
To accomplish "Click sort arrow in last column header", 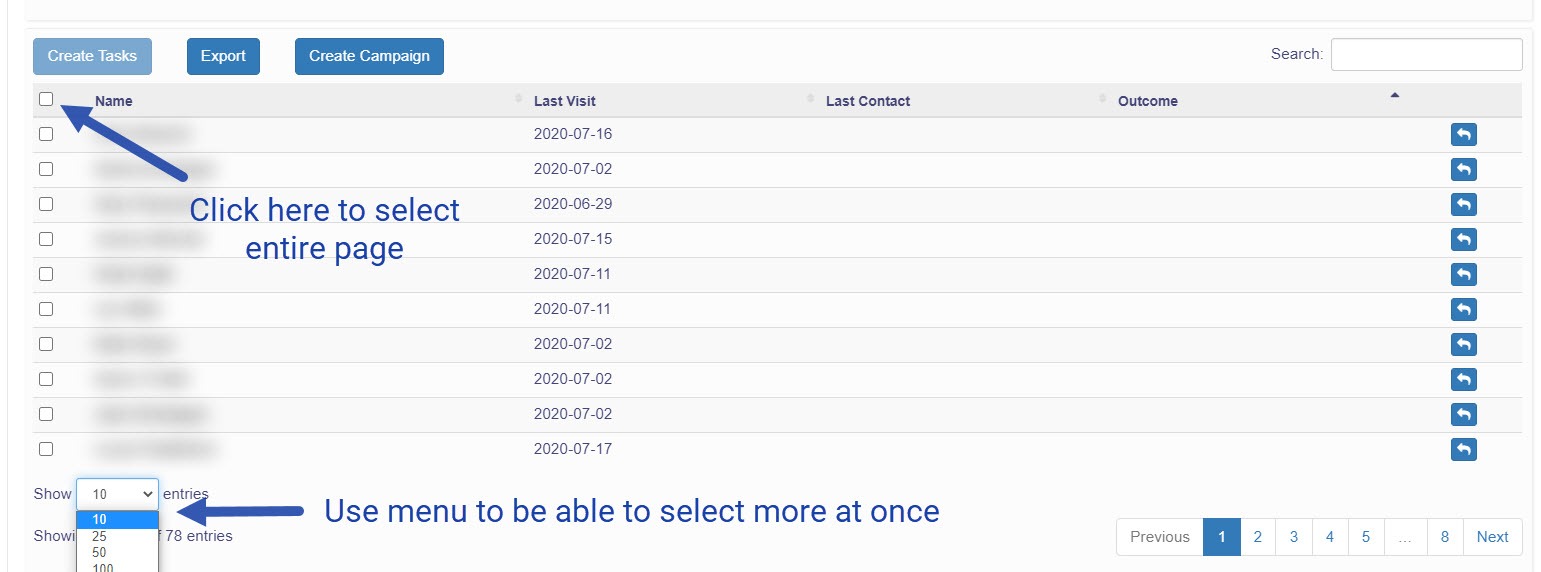I will pos(1394,96).
